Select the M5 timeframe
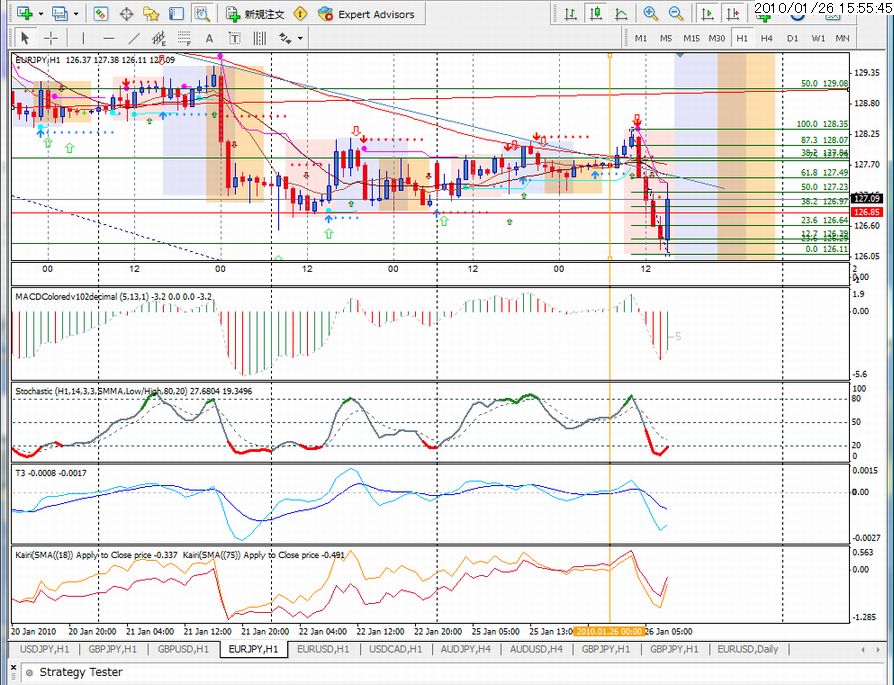The height and width of the screenshot is (685, 894). [666, 38]
